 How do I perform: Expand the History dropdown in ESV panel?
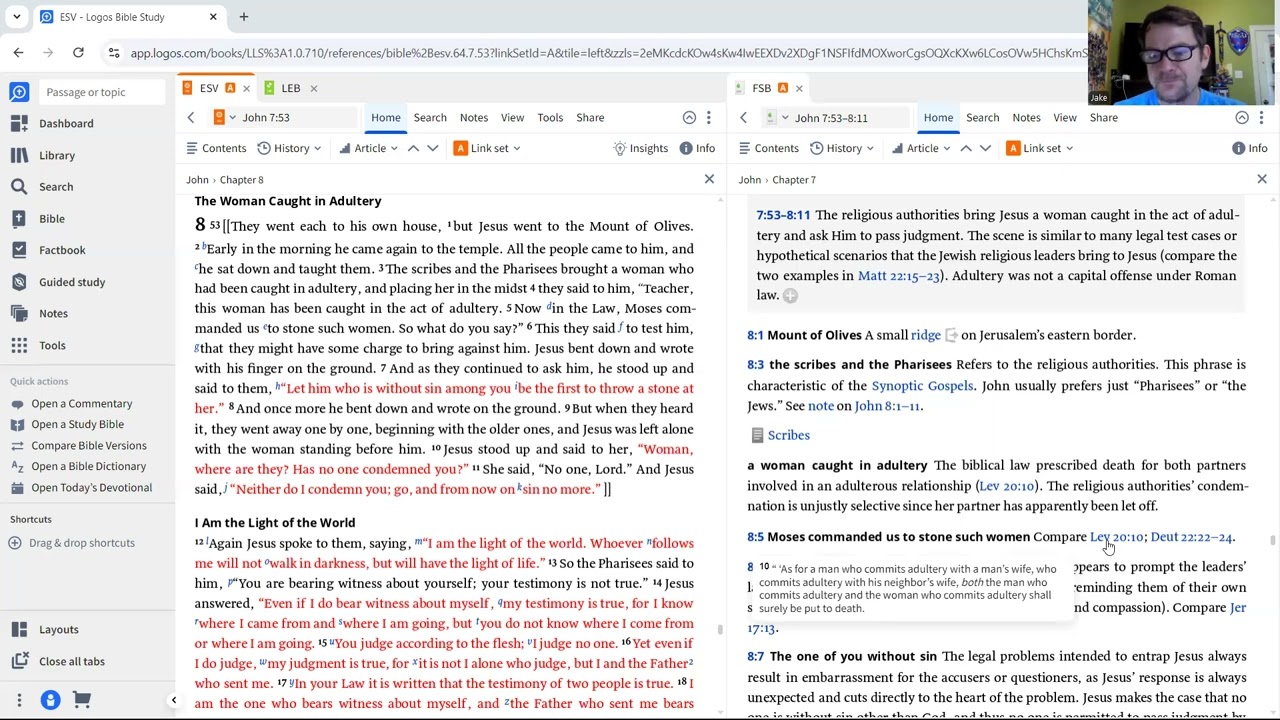289,148
